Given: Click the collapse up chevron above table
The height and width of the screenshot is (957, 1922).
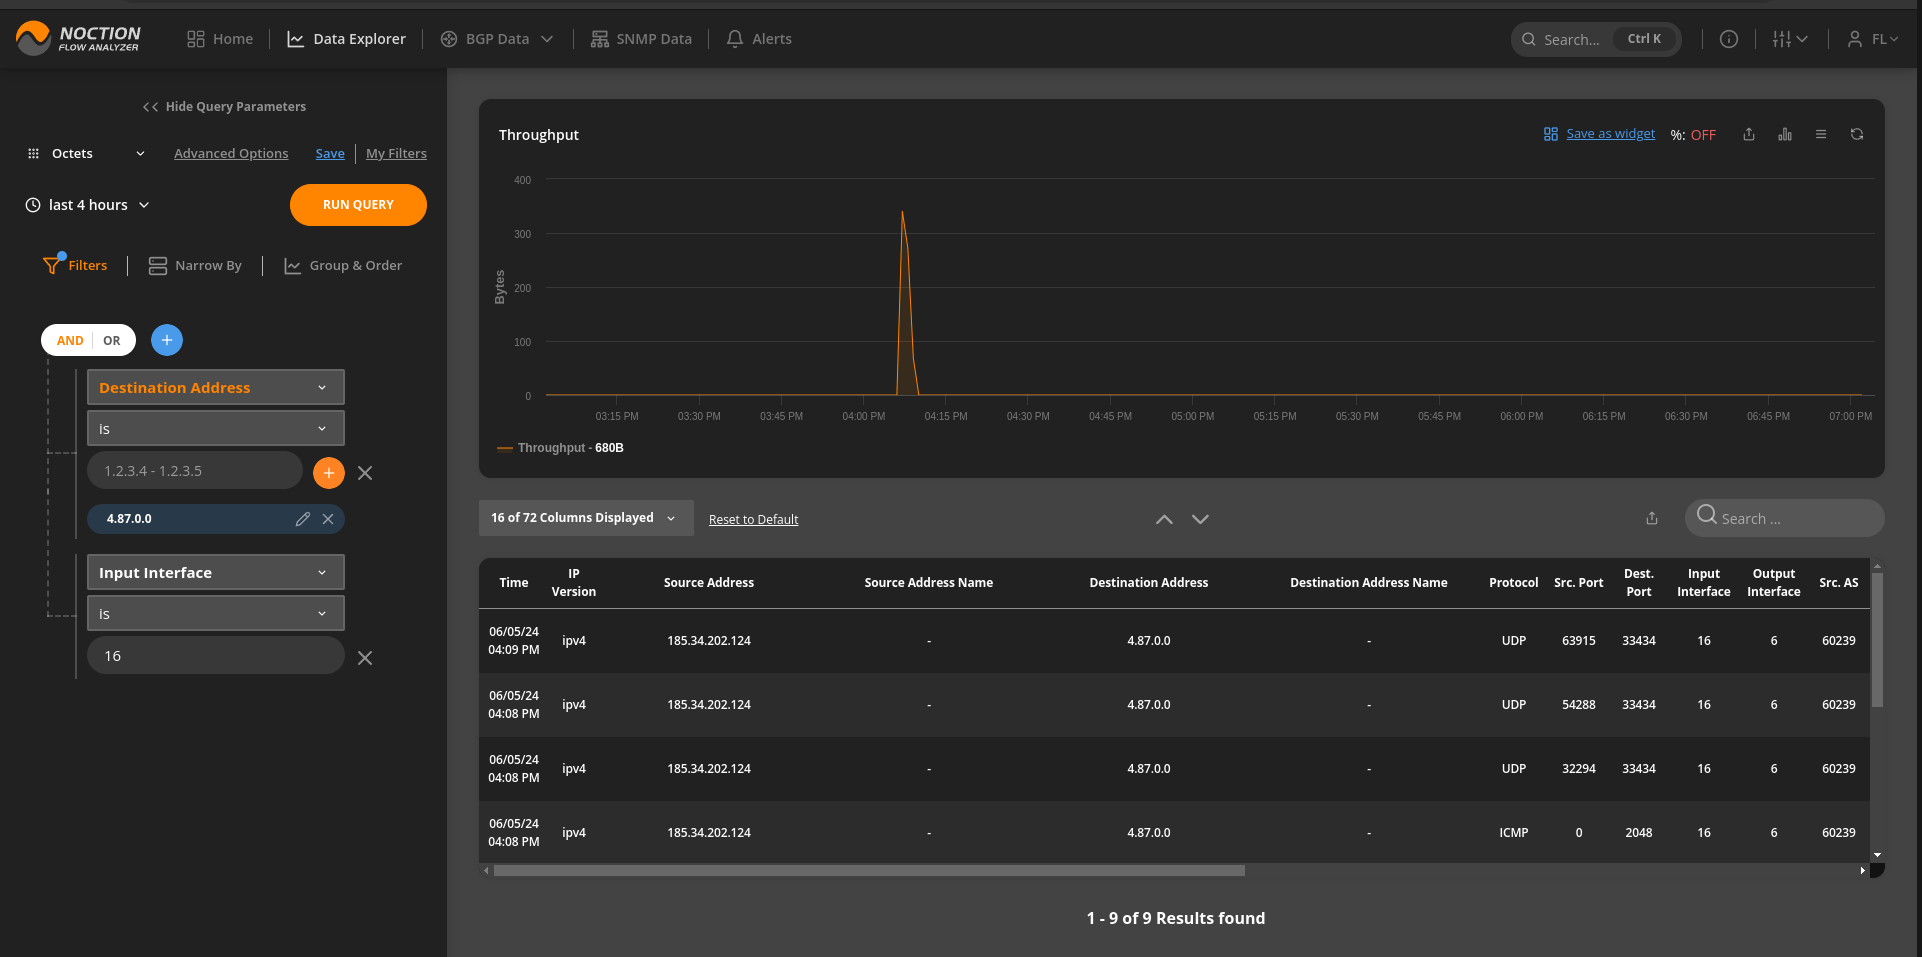Looking at the screenshot, I should click(1164, 519).
